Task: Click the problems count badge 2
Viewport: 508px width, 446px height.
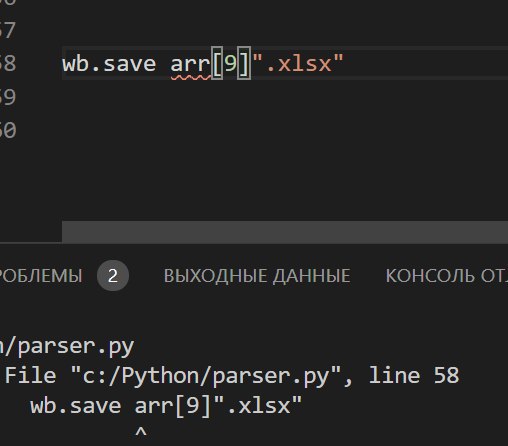Action: click(x=113, y=276)
